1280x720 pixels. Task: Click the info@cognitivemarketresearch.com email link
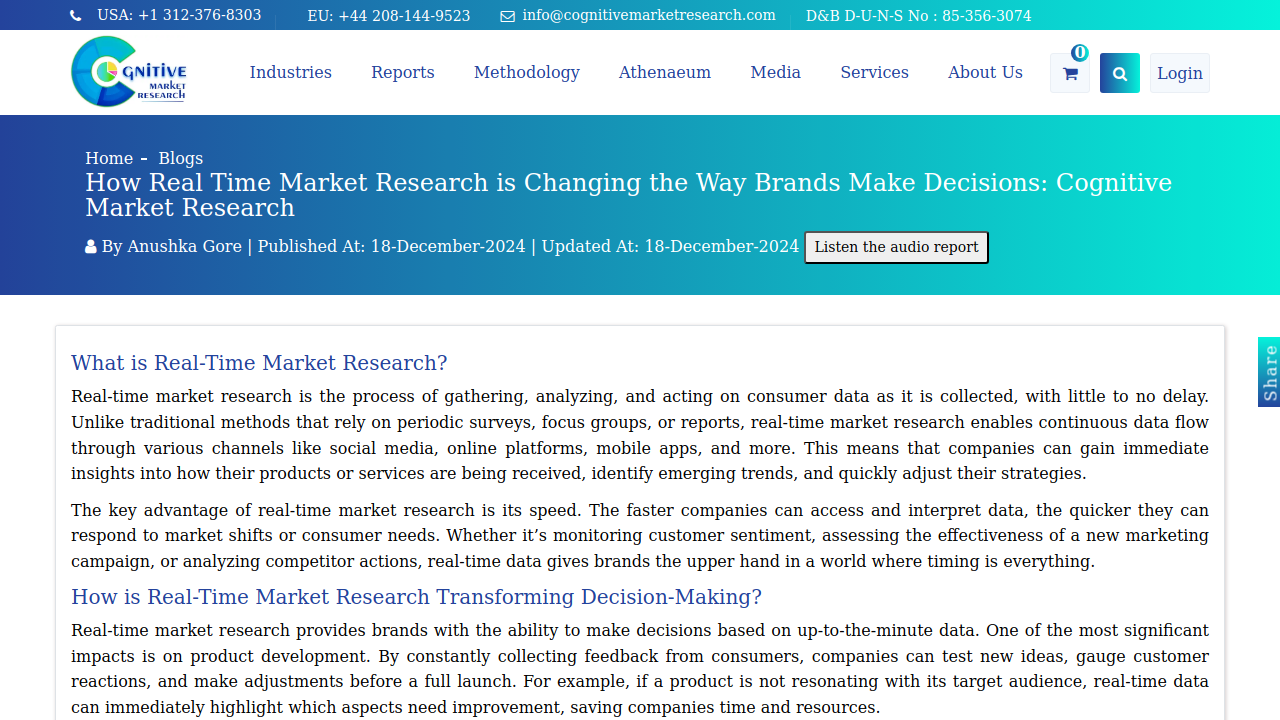point(649,15)
